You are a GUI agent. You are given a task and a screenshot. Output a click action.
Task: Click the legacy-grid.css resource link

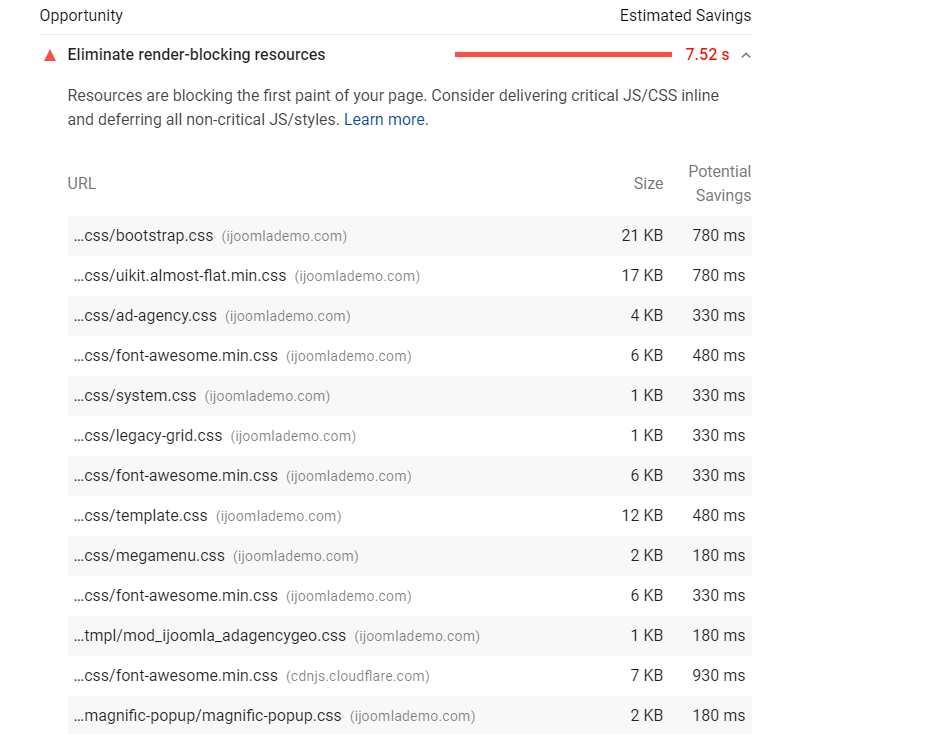[x=149, y=436]
